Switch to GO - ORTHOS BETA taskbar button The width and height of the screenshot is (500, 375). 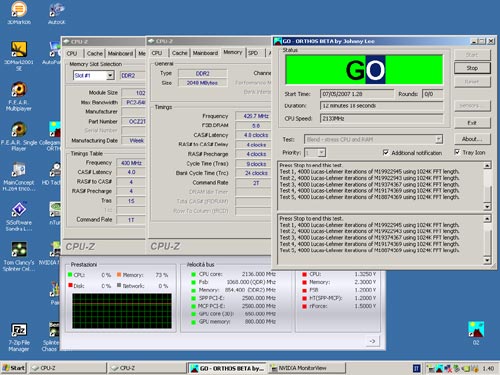[x=227, y=368]
